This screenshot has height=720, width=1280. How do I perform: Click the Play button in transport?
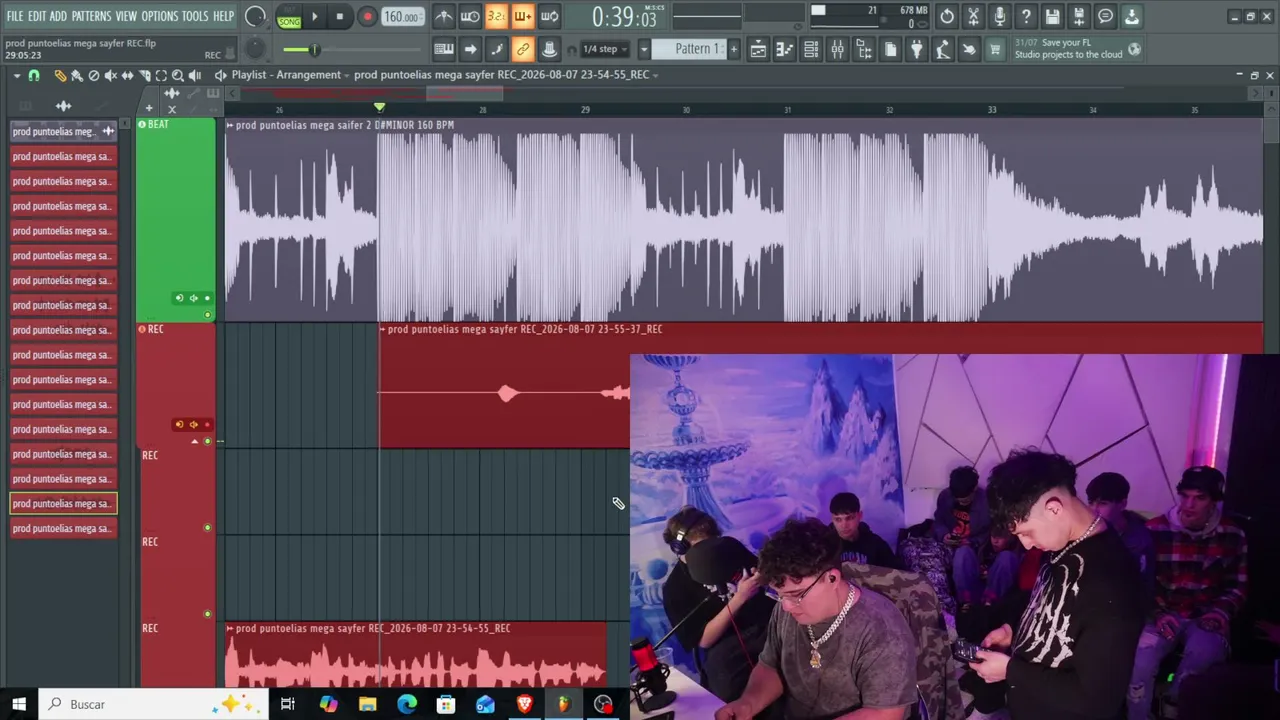314,17
